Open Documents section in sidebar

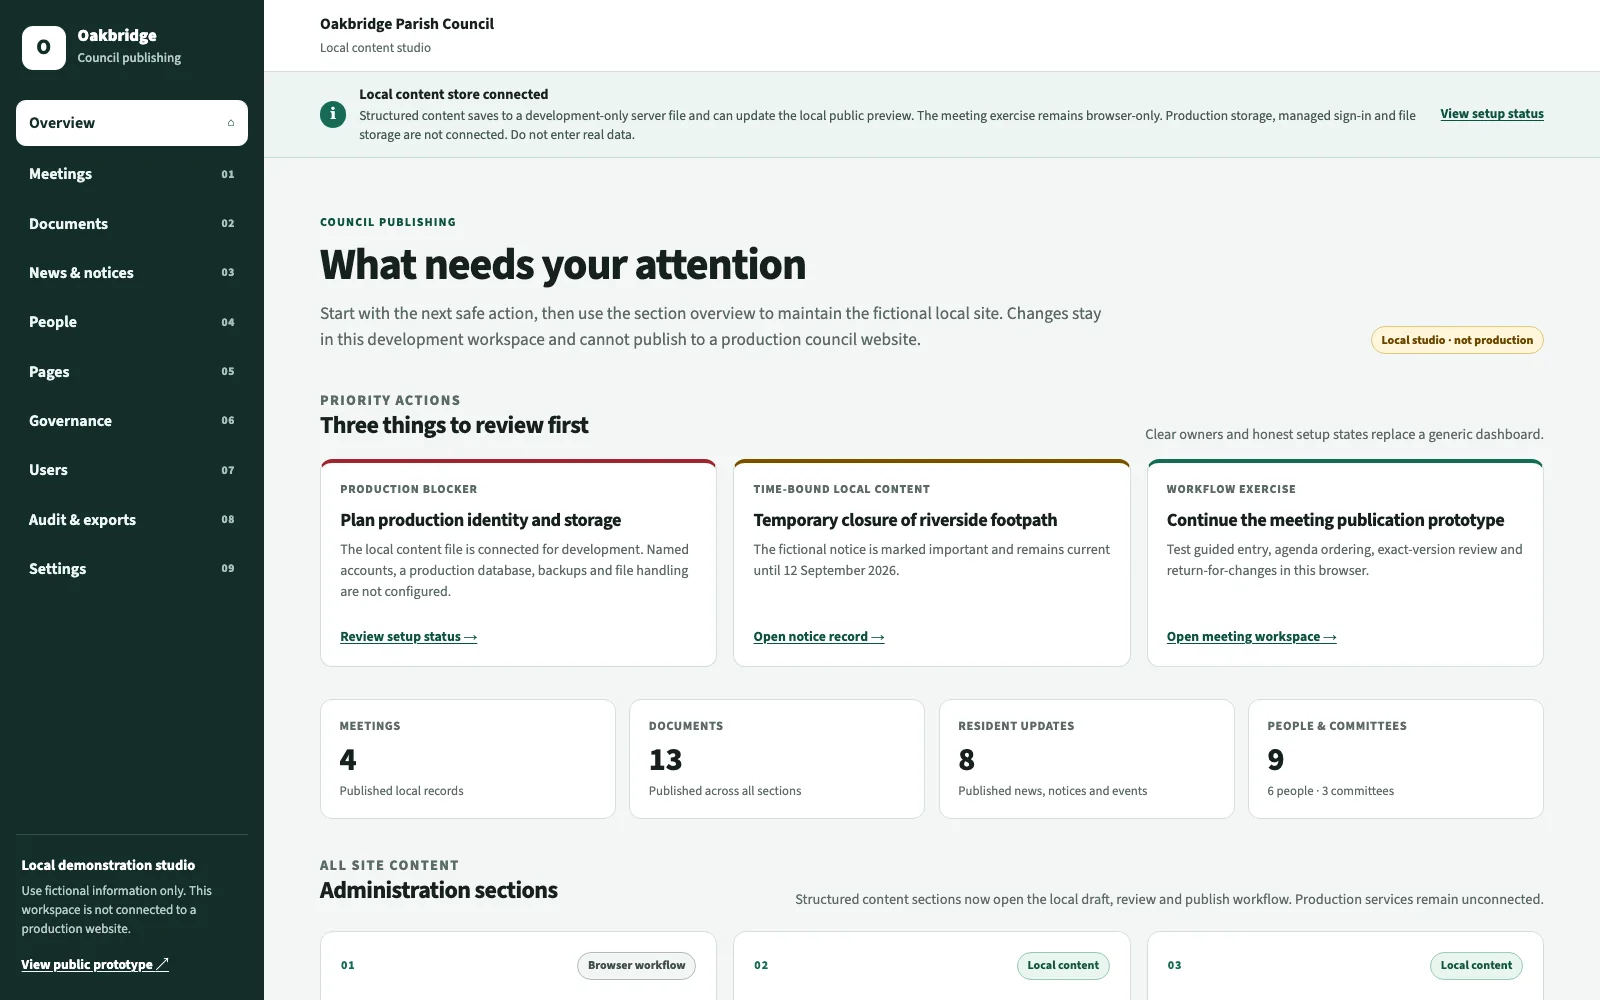pos(132,223)
